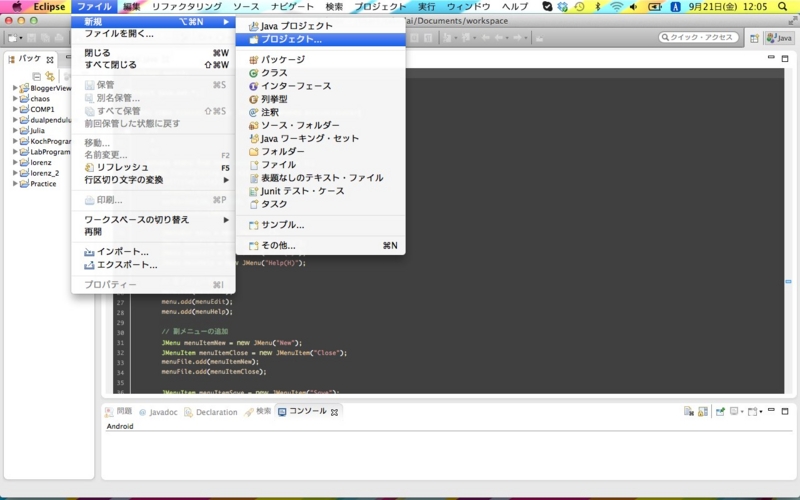Click the volume icon in menu bar
This screenshot has width=800, height=500.
(x=634, y=7)
